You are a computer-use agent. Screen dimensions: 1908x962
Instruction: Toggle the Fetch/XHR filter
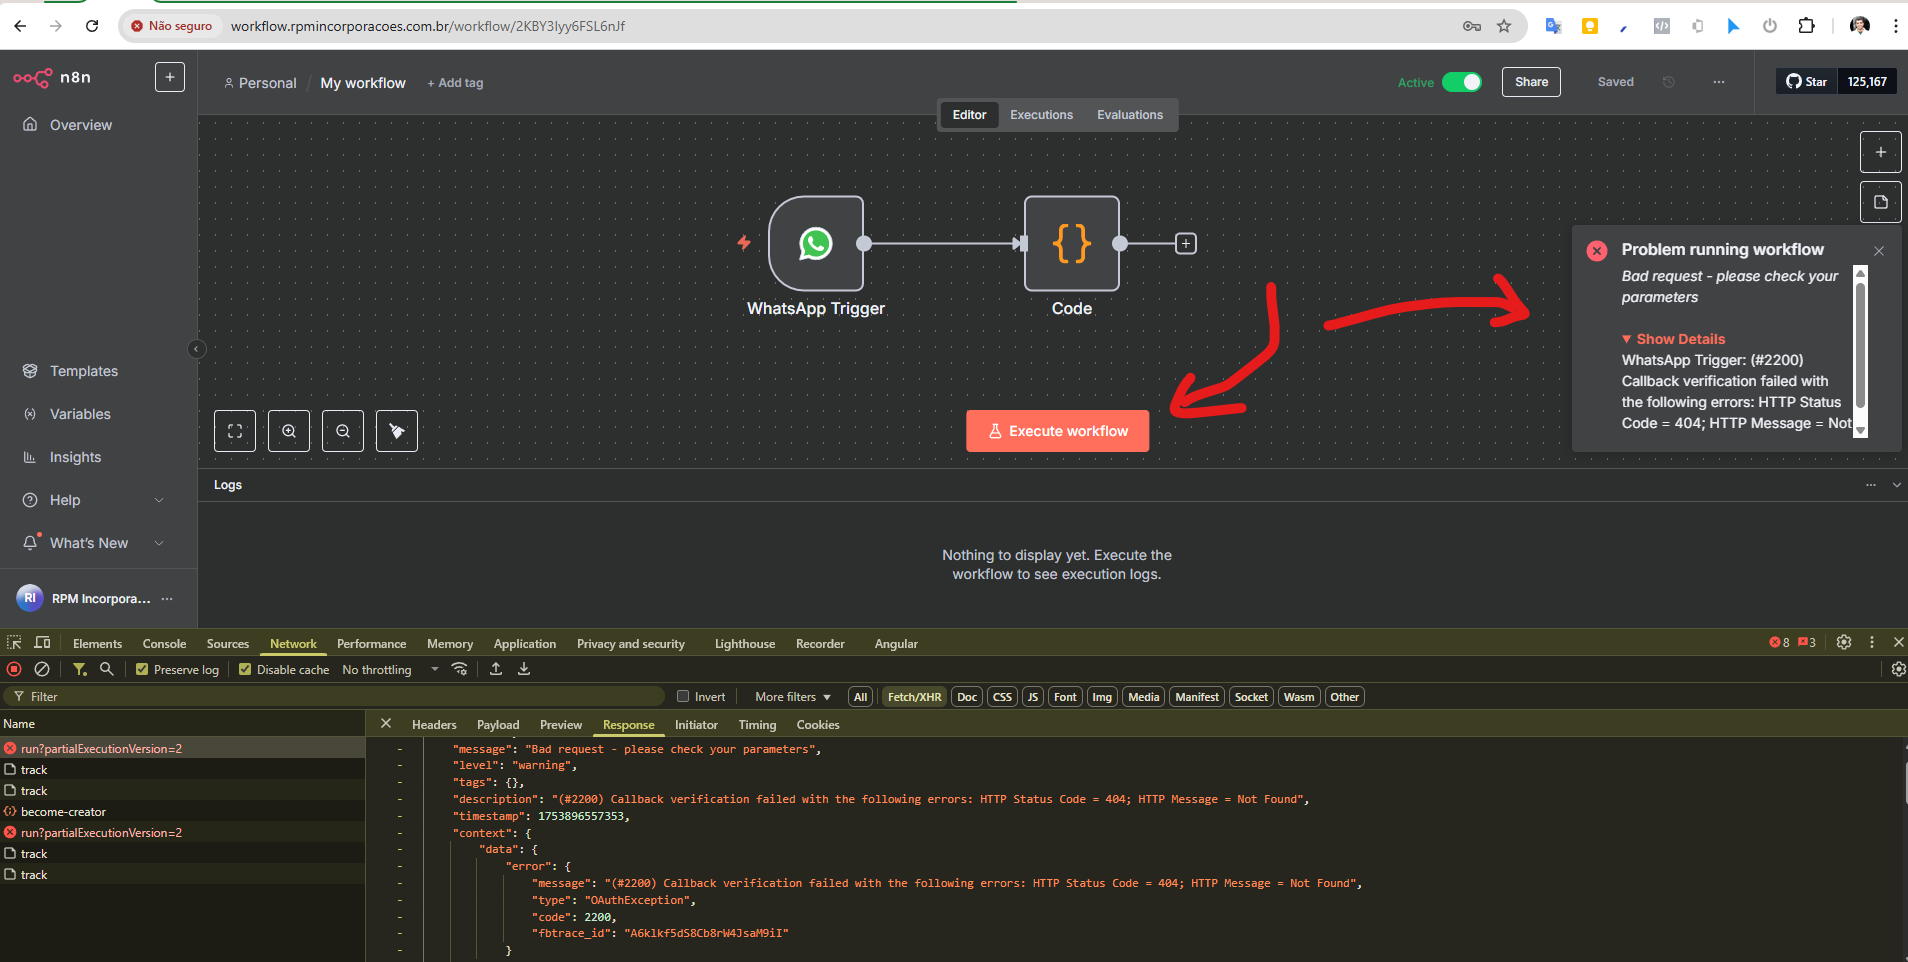point(915,697)
